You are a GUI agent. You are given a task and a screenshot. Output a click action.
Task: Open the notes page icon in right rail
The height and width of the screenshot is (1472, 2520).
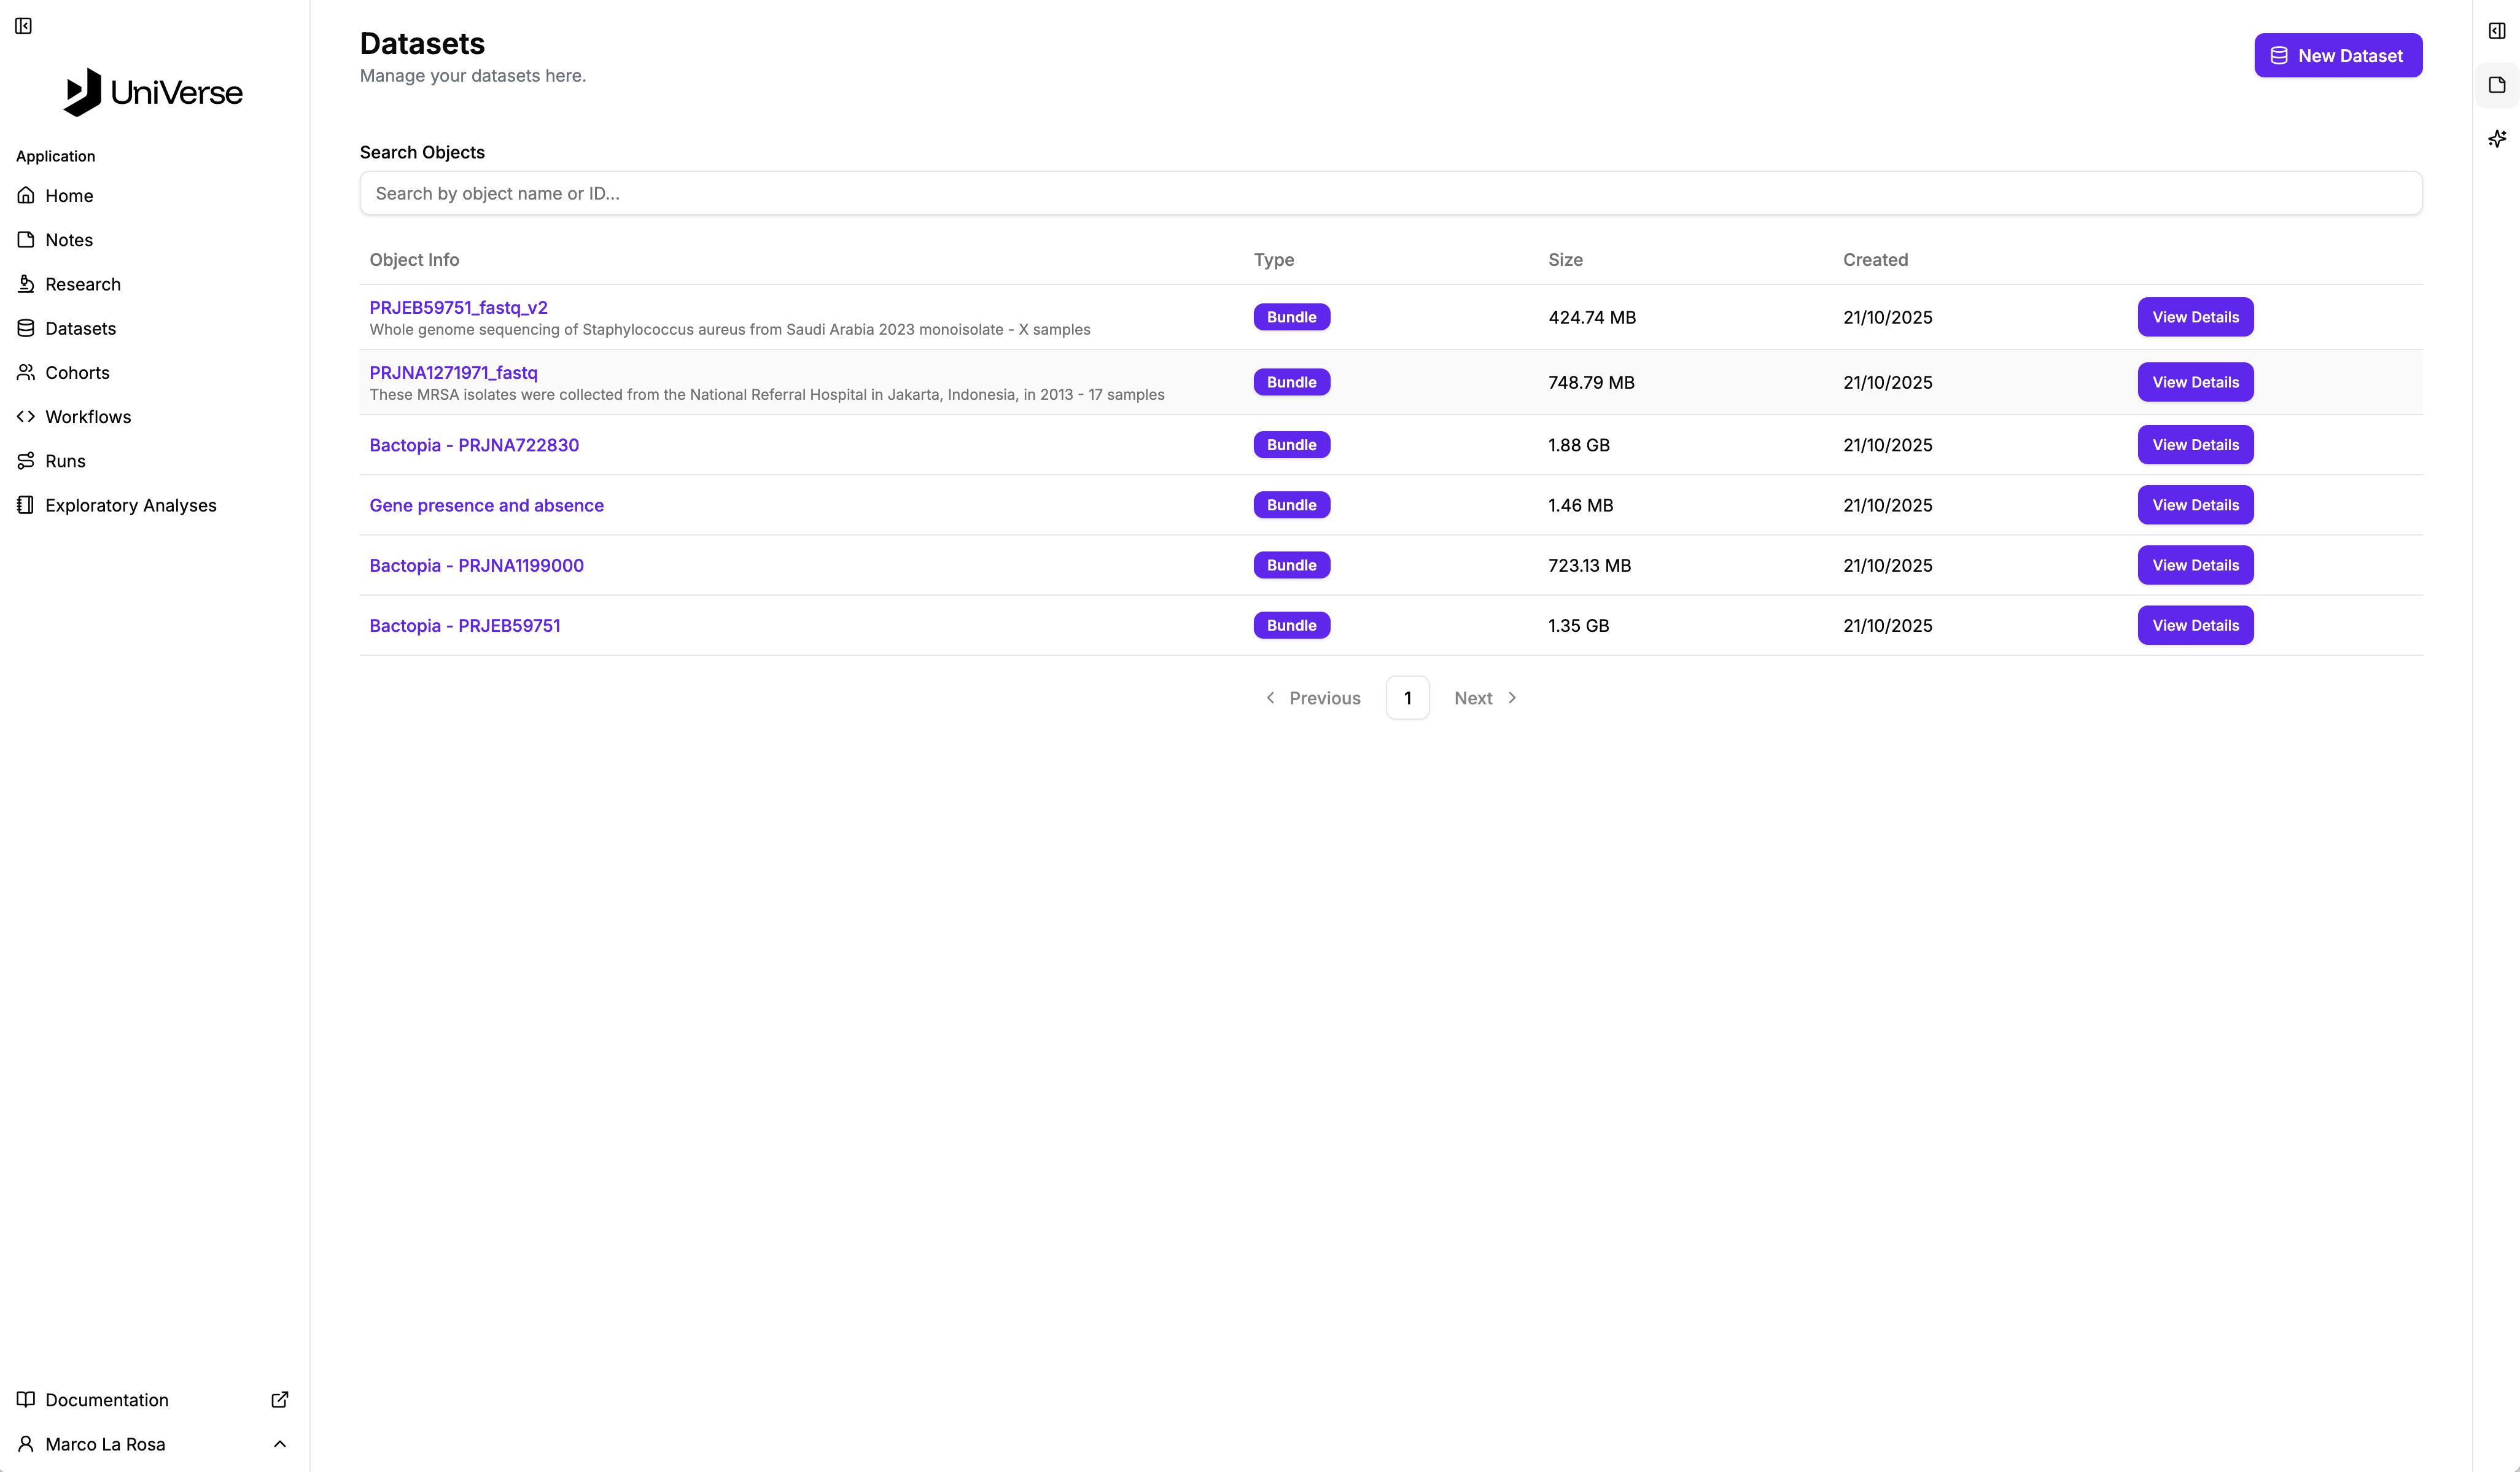click(x=2496, y=85)
